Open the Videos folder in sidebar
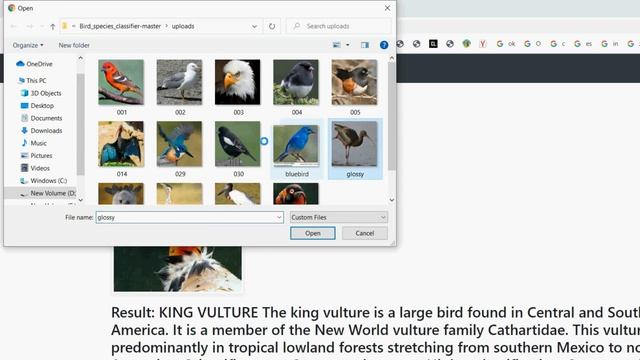 coord(36,168)
